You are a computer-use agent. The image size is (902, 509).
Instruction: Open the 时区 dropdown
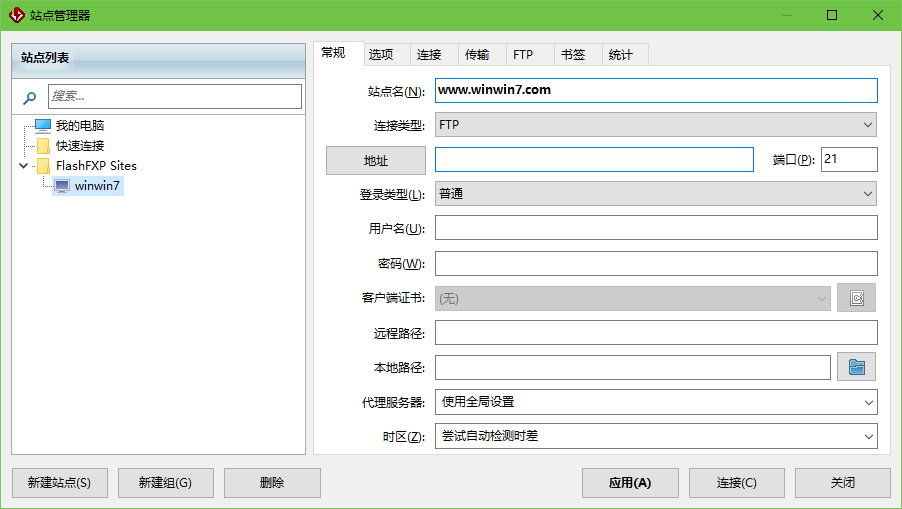[x=656, y=437]
